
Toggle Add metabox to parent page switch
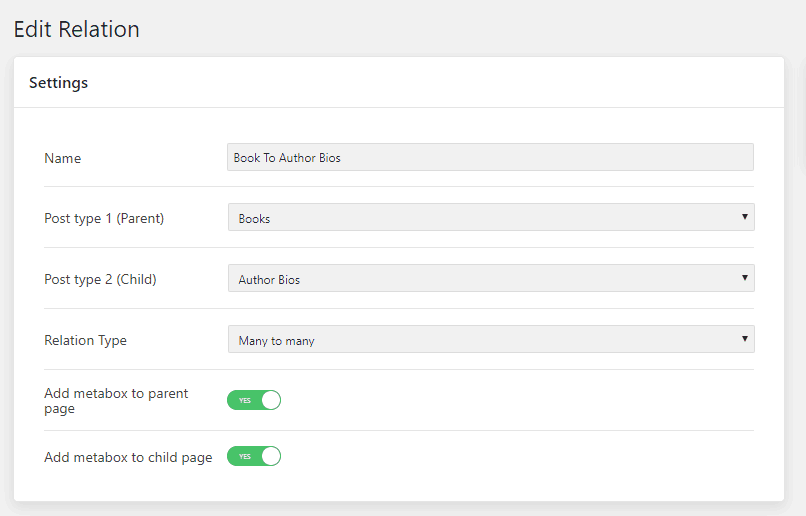(254, 400)
